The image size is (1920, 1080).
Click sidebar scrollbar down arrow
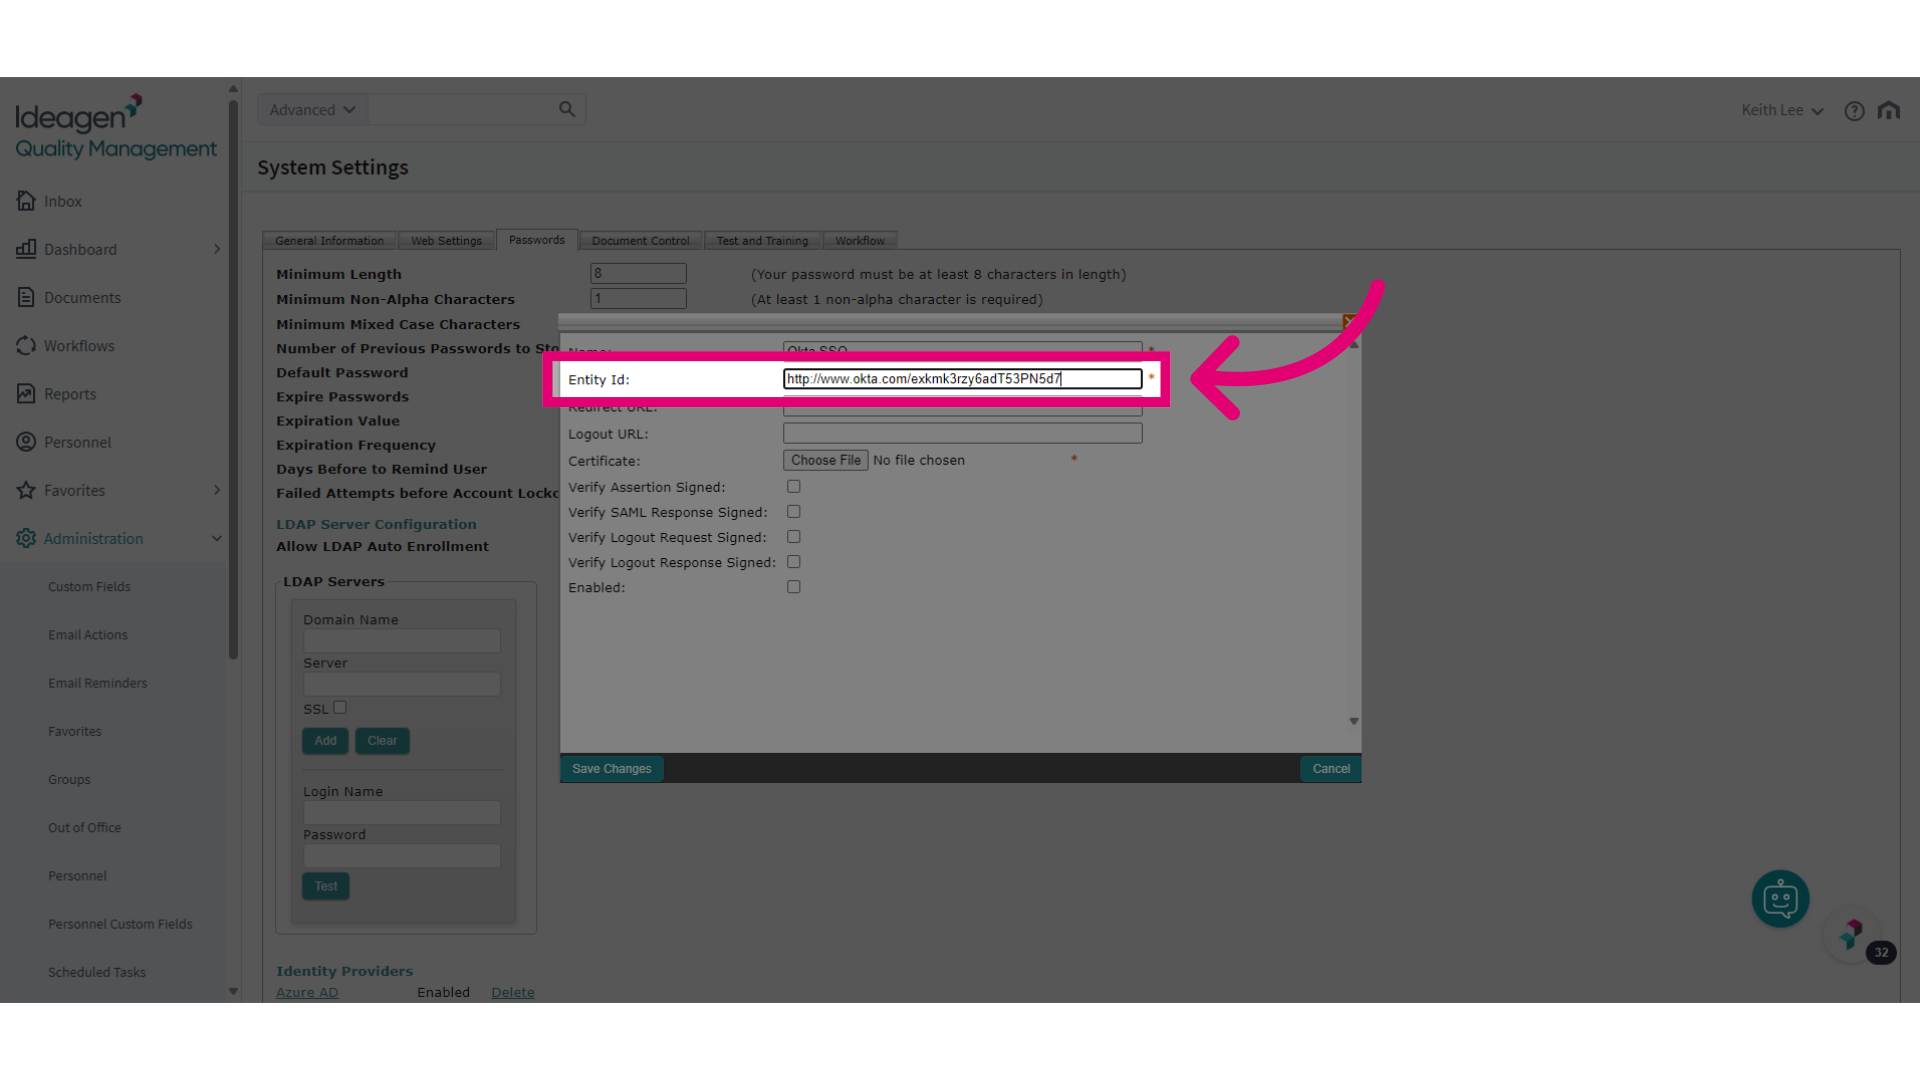(x=233, y=992)
